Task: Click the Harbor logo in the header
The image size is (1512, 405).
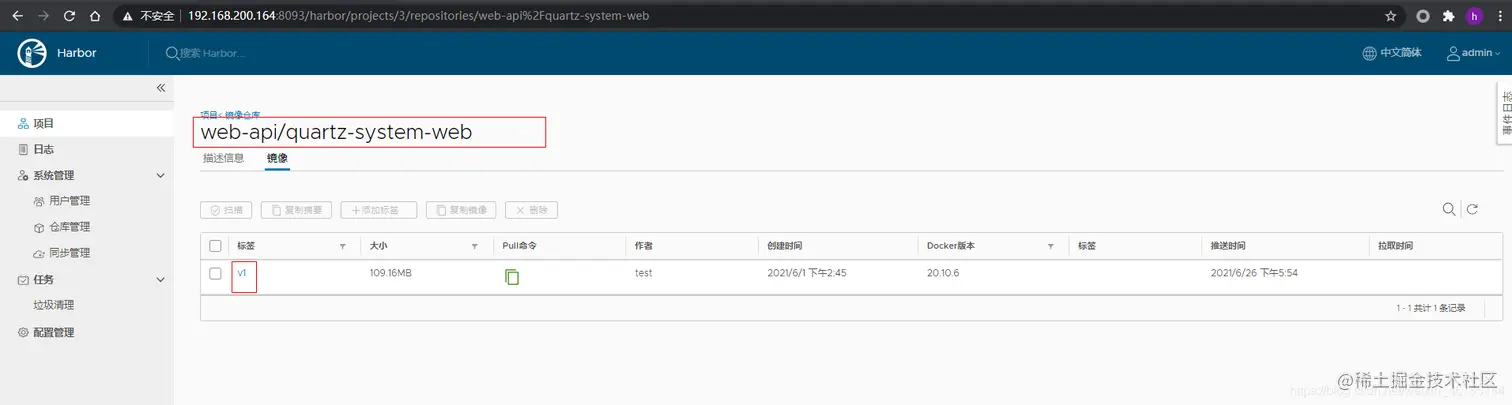Action: click(x=33, y=53)
